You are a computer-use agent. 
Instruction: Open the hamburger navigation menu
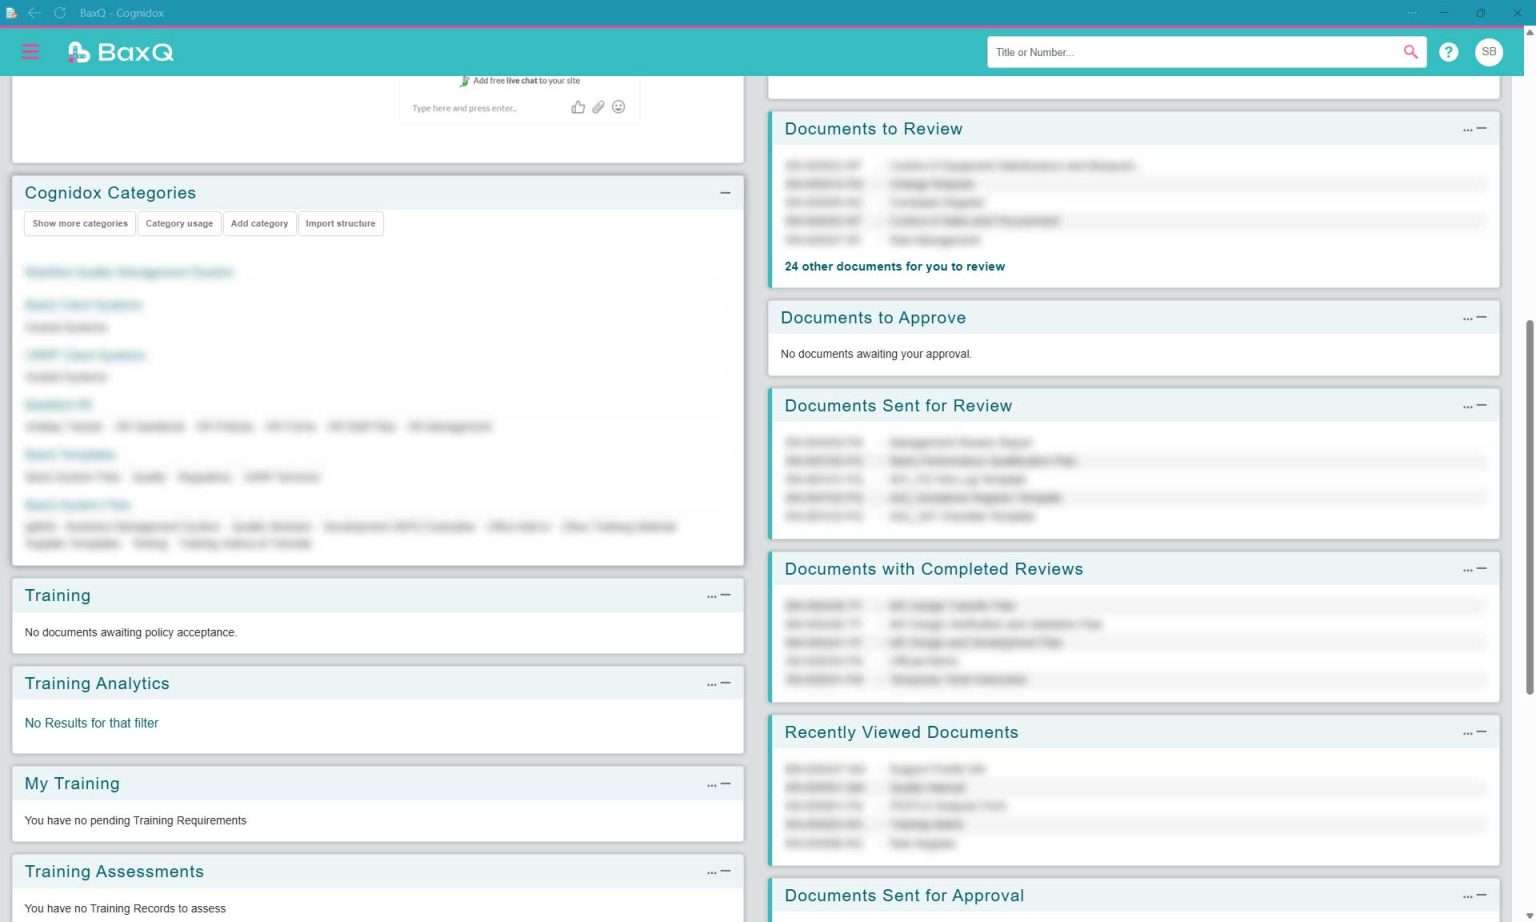(x=30, y=52)
